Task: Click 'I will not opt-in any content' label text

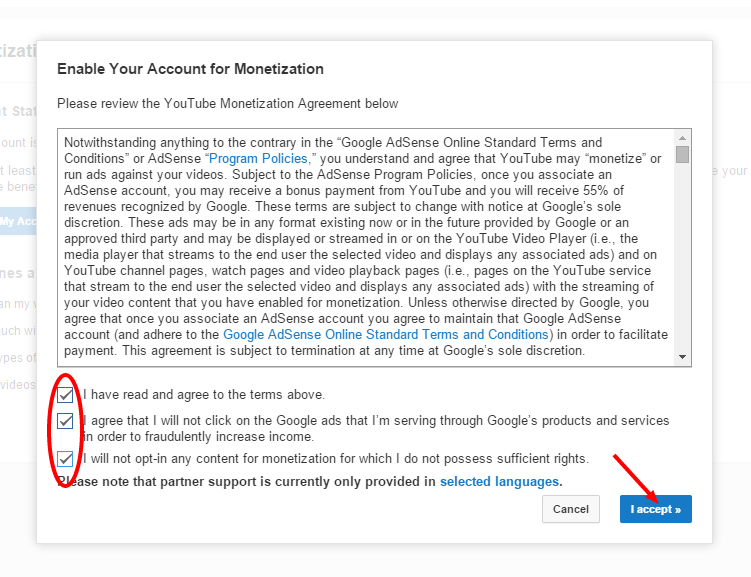Action: coord(335,458)
